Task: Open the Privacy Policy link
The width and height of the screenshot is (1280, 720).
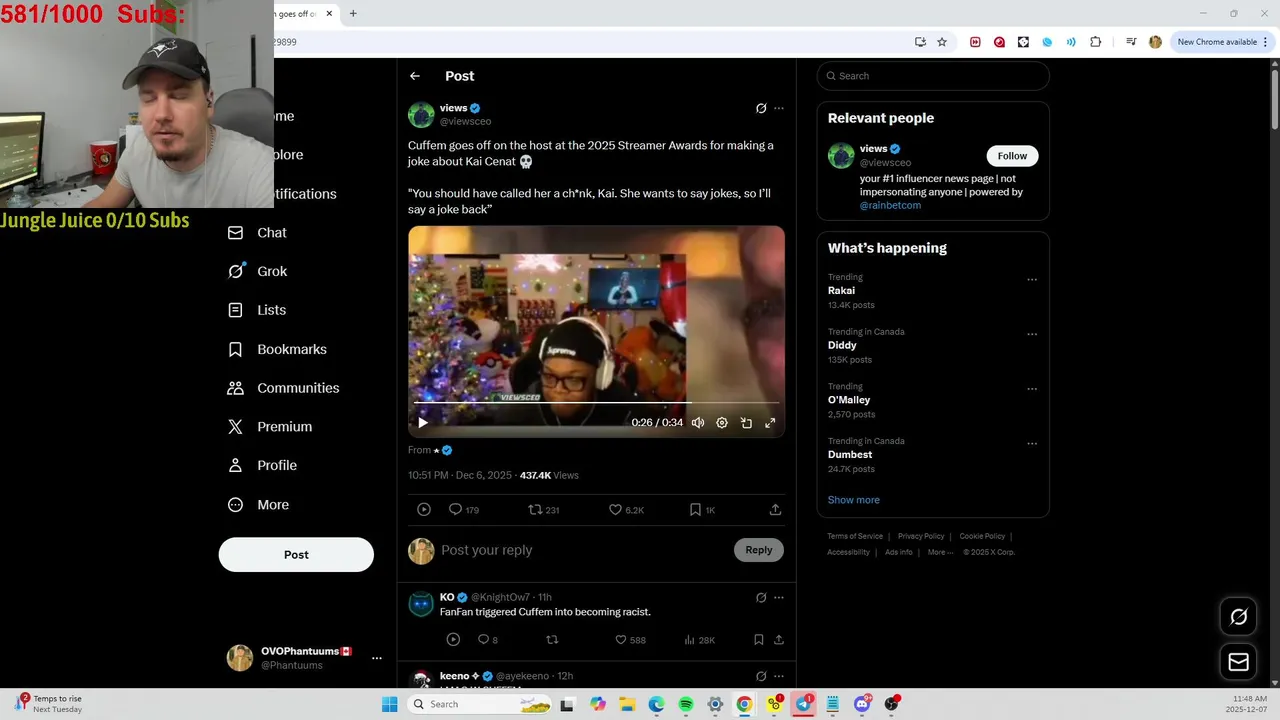Action: (x=921, y=536)
